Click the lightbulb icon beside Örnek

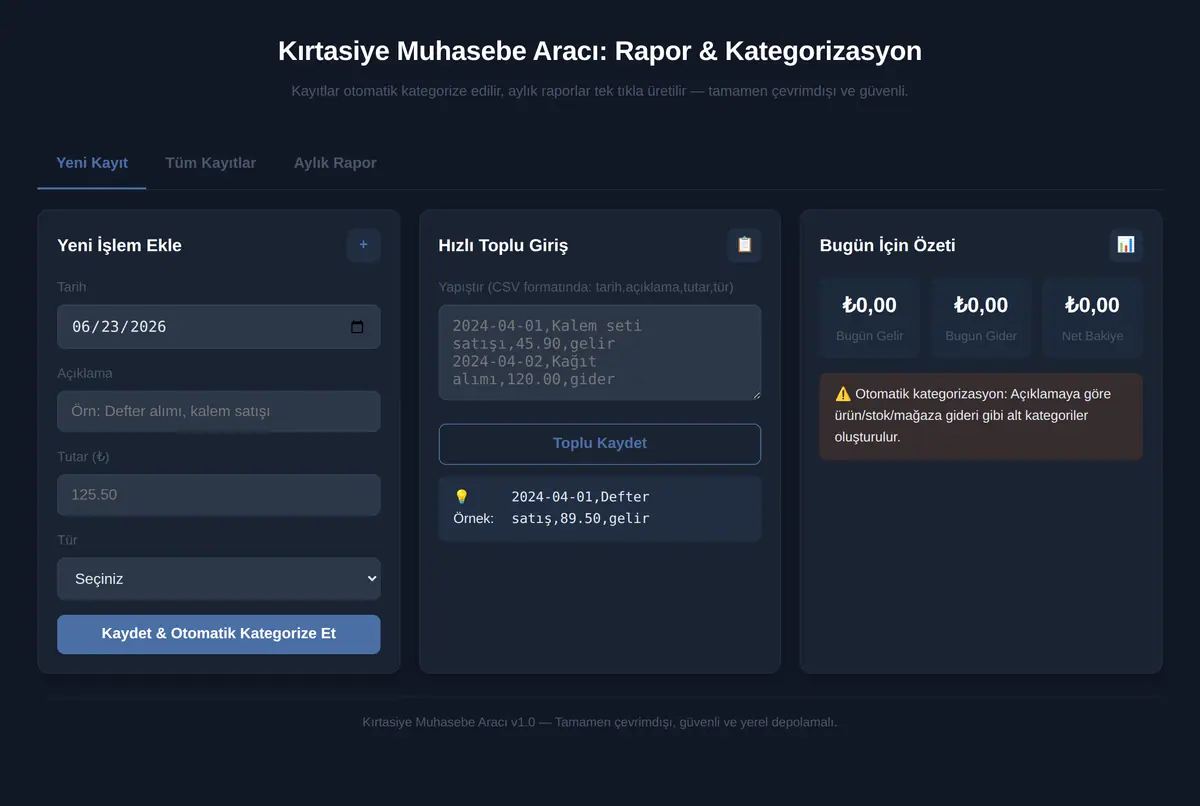point(461,497)
